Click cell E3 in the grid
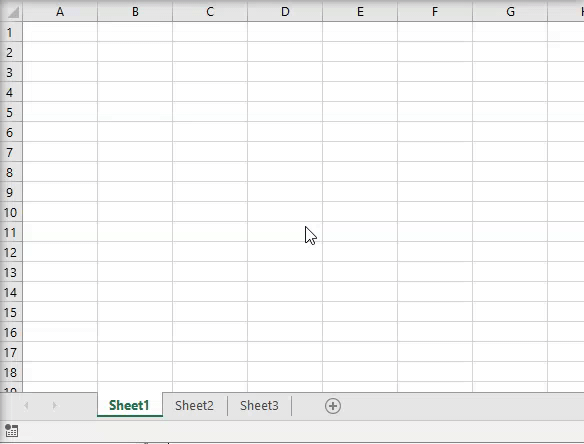Viewport: 584px width, 444px height. (360, 72)
